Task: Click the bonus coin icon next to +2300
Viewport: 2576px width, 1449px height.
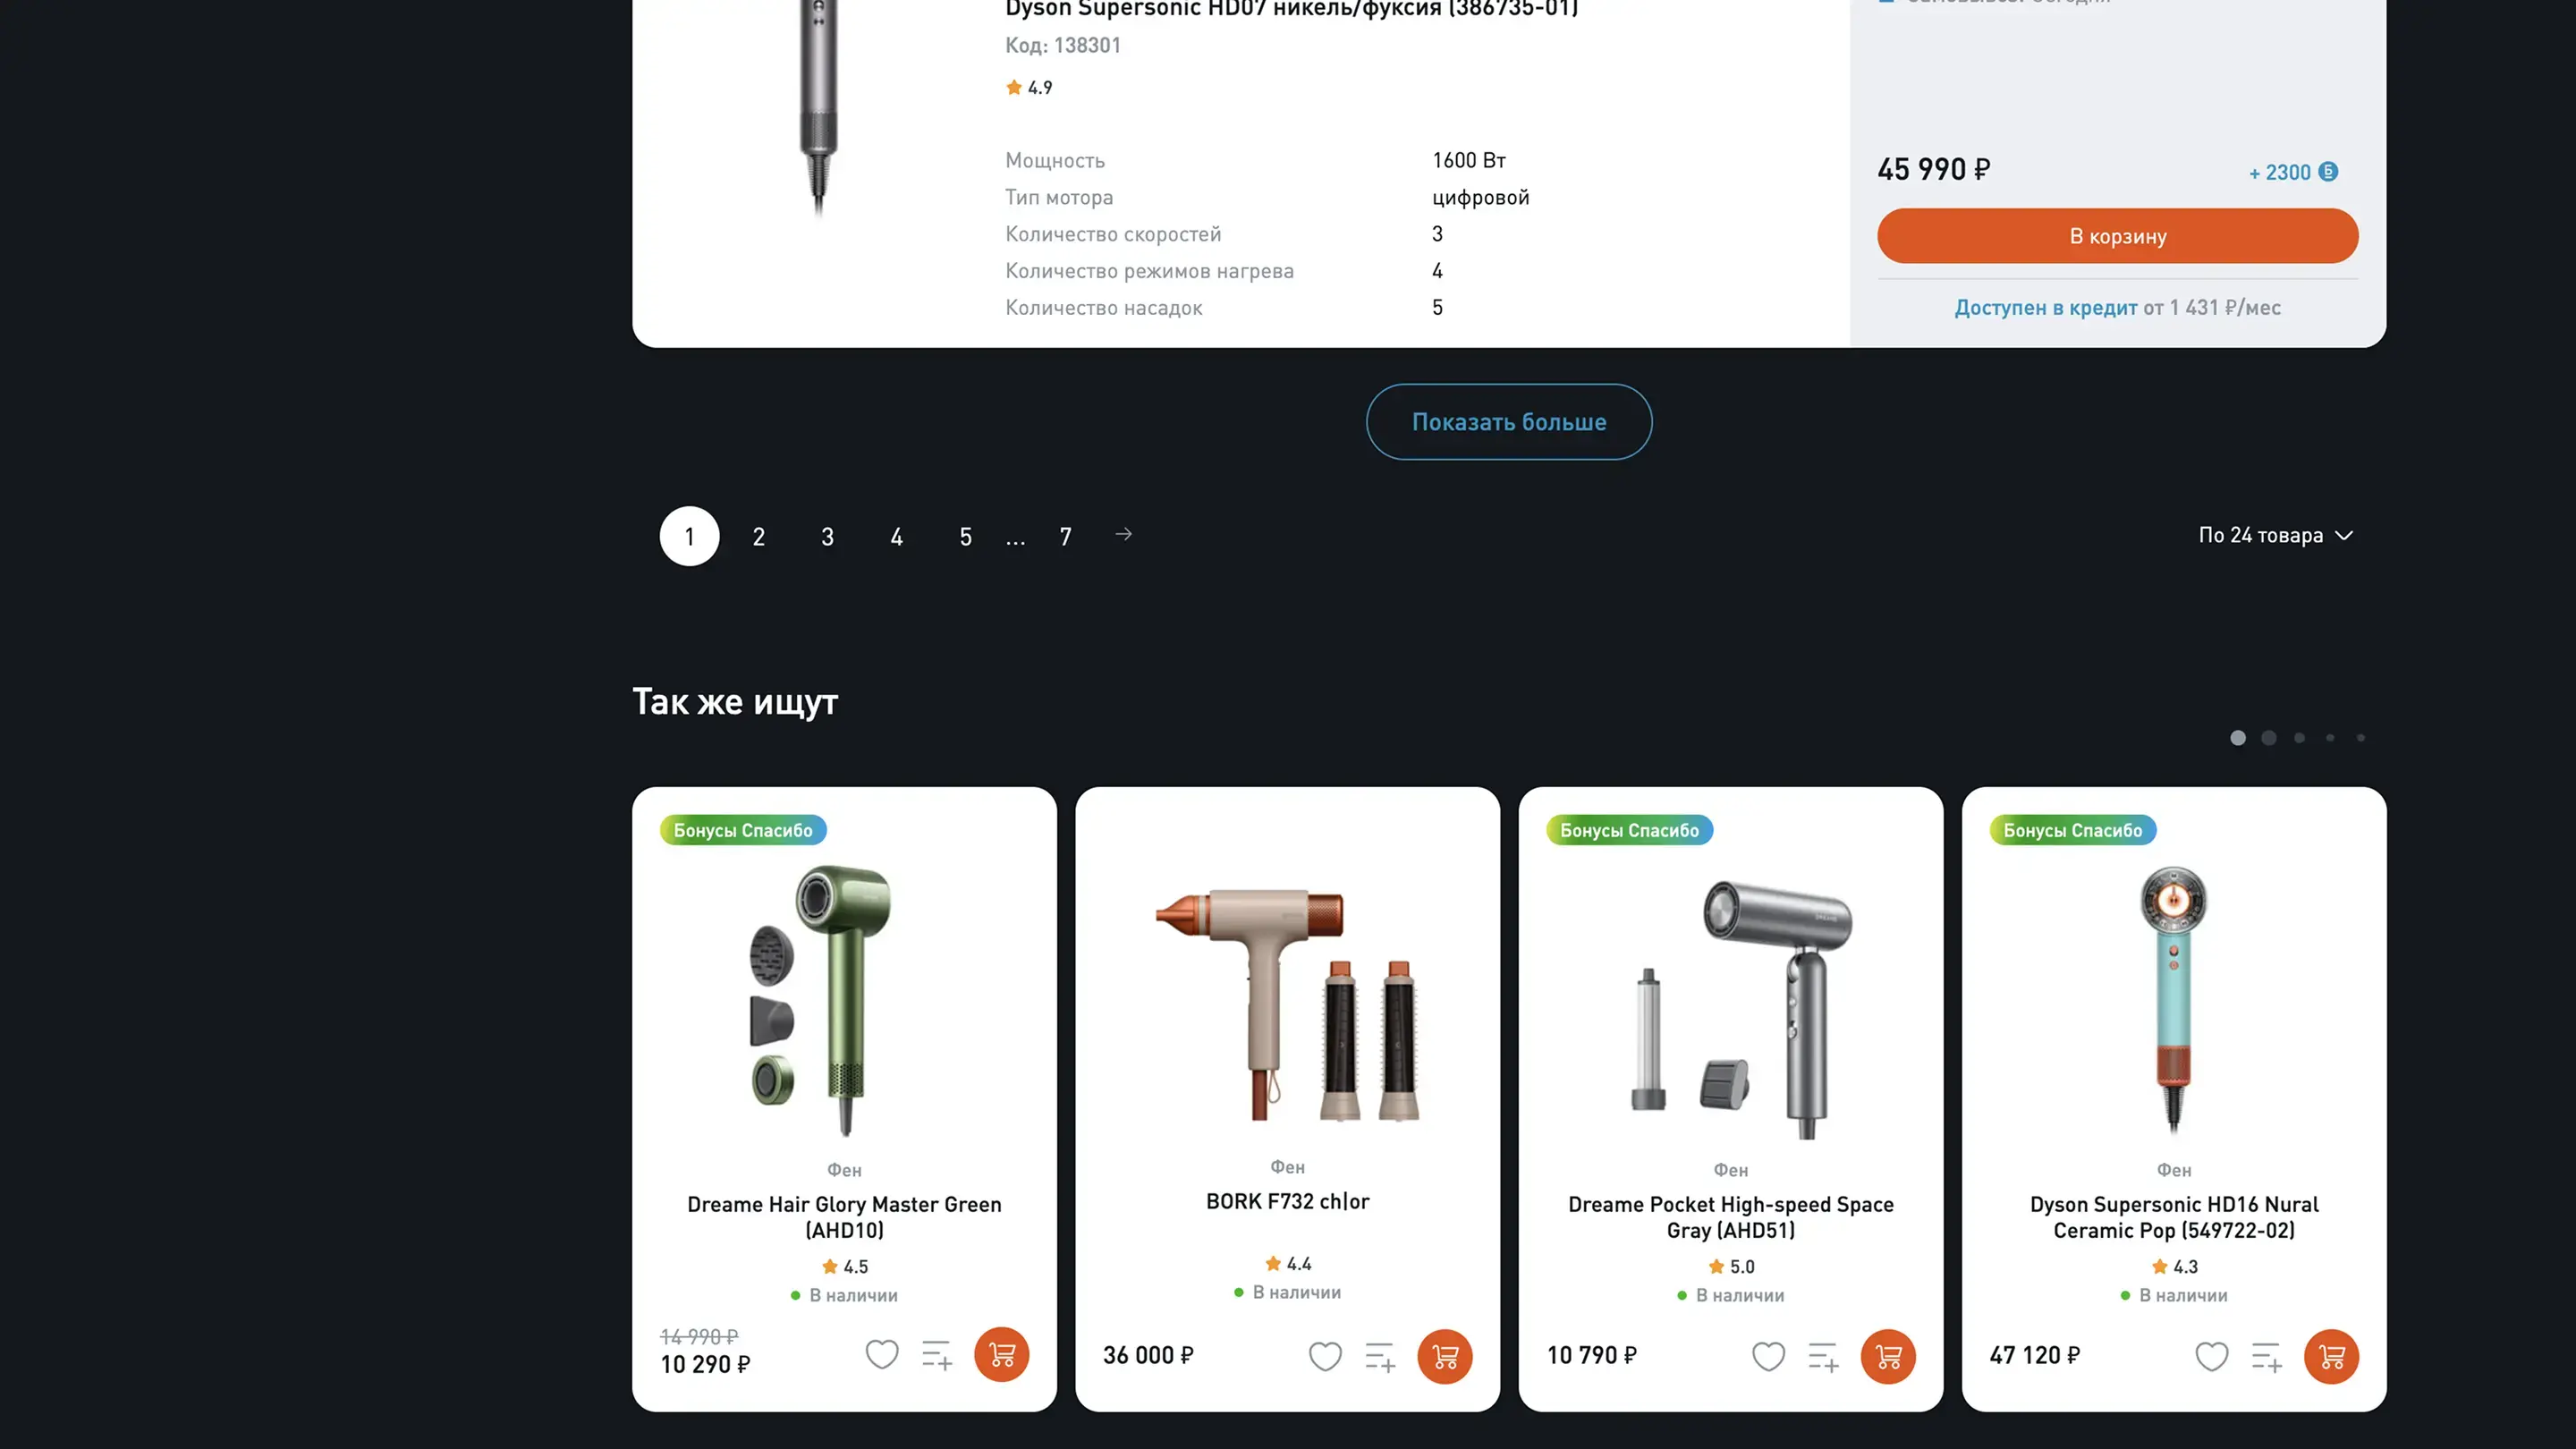Action: click(x=2328, y=172)
